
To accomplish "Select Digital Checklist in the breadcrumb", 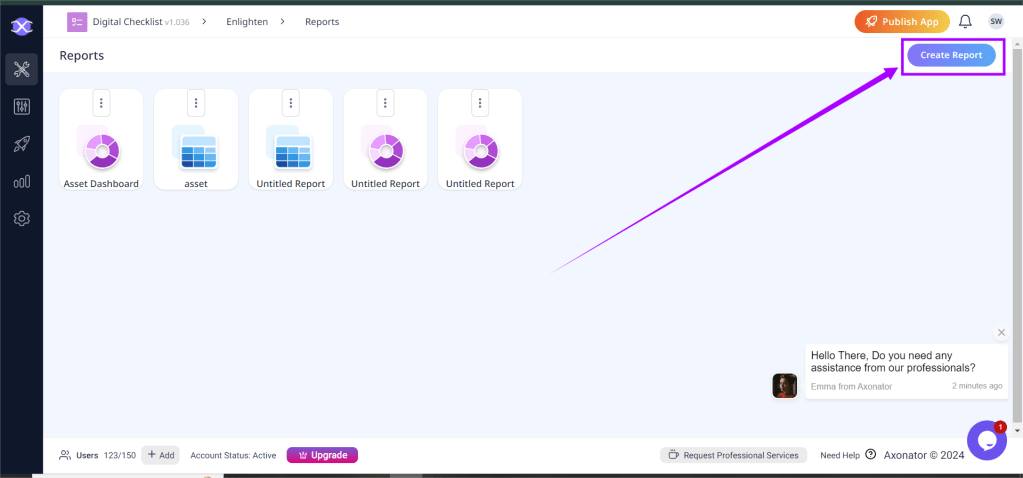I will pos(132,21).
